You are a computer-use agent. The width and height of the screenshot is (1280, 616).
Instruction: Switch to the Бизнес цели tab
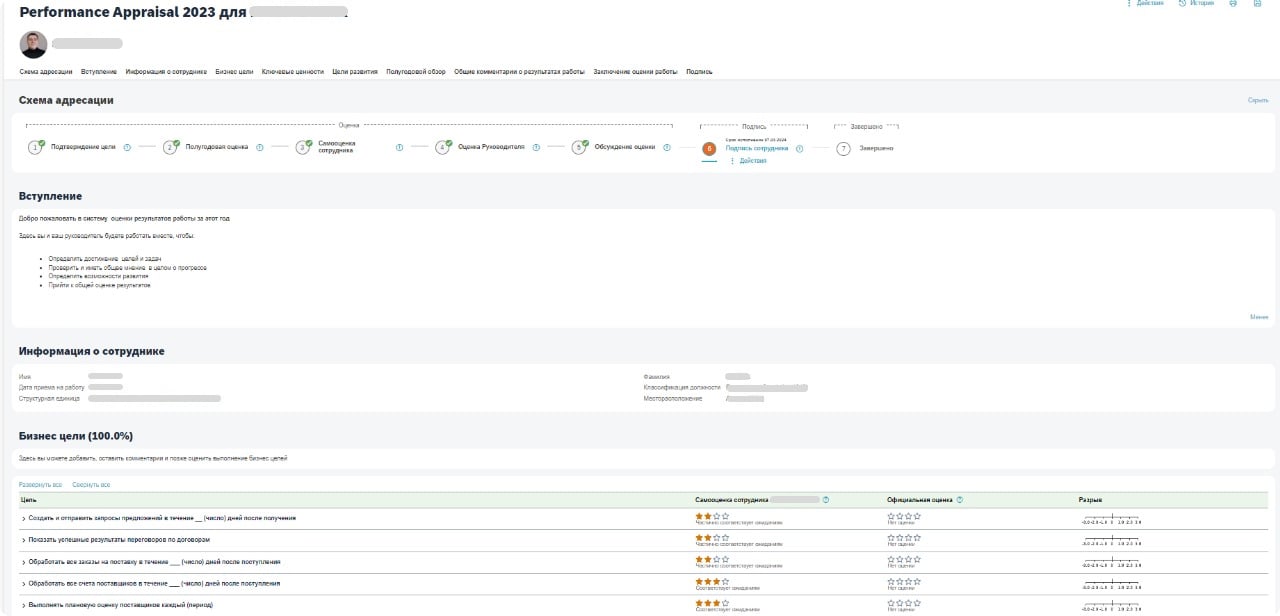point(234,72)
